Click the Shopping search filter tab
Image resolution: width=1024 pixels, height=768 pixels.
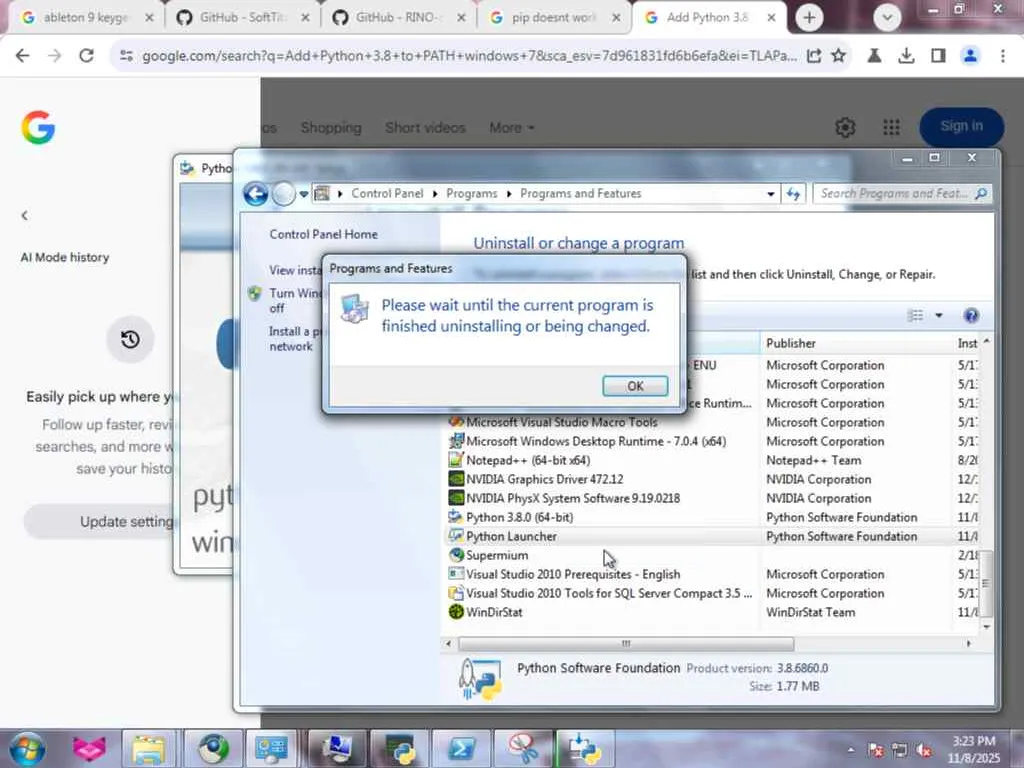click(x=331, y=127)
